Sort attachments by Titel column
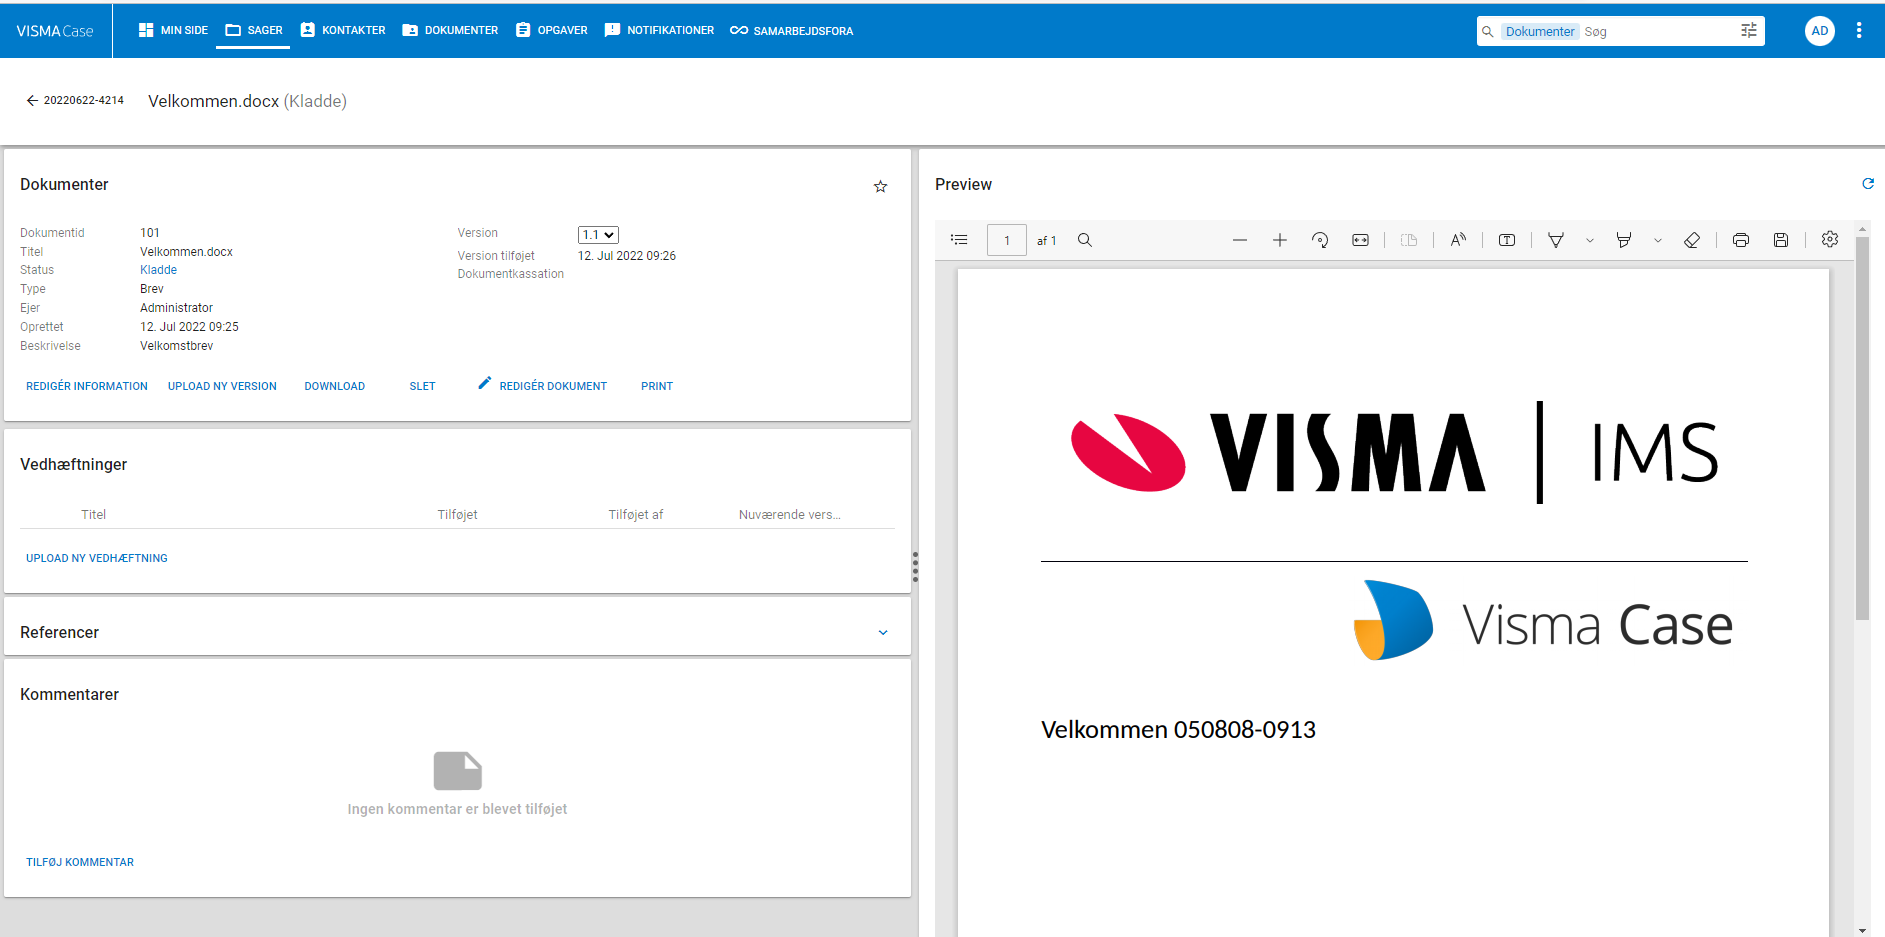Viewport: 1885px width, 937px height. pos(93,515)
